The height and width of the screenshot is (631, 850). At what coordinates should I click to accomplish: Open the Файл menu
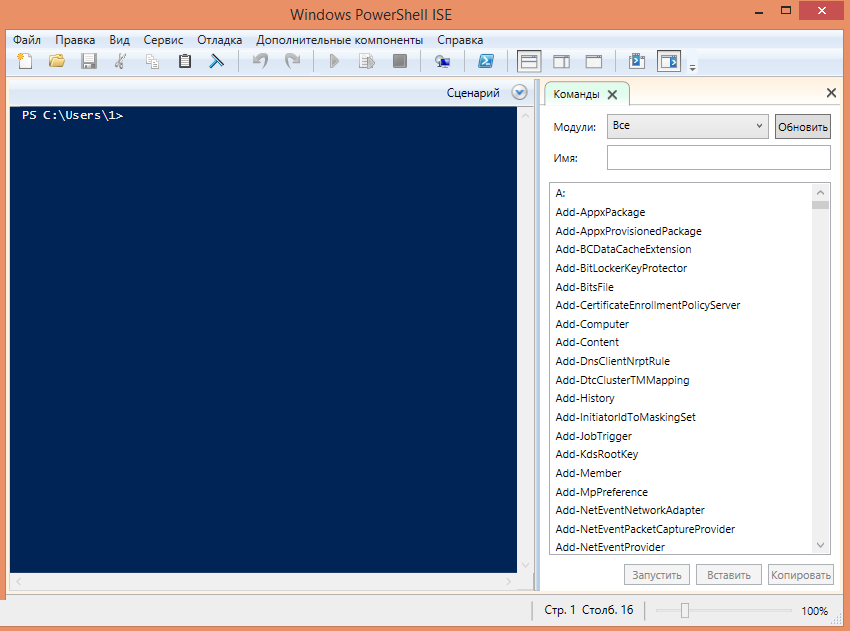(27, 40)
